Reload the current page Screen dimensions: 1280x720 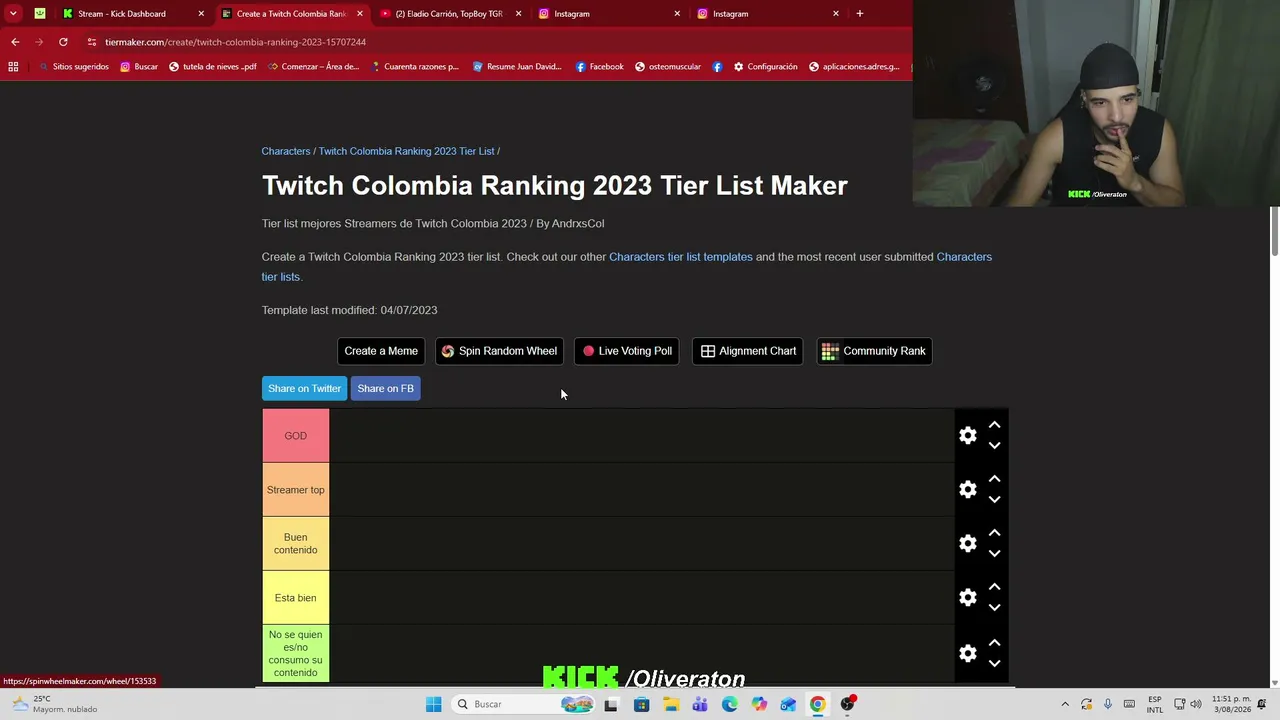pos(63,42)
